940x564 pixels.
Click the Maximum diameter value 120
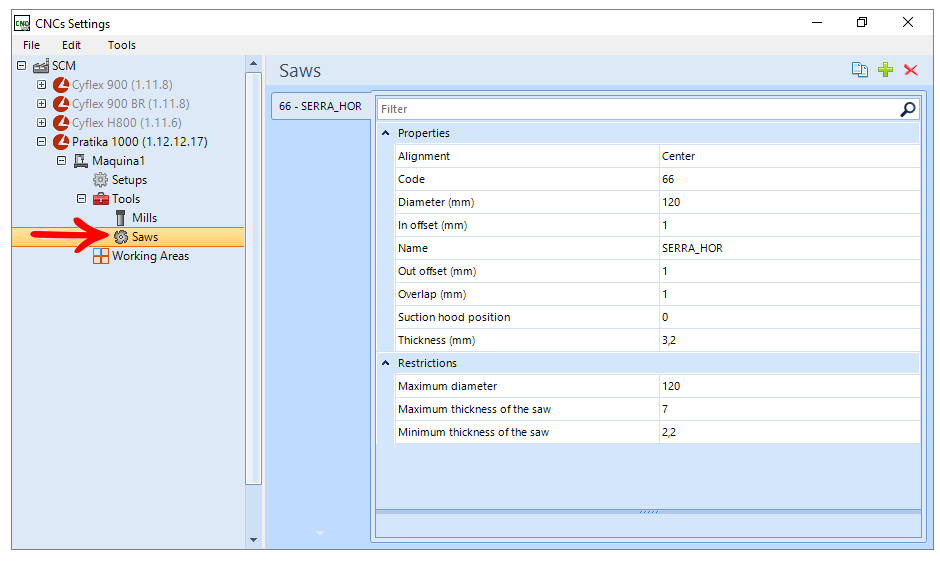[790, 386]
